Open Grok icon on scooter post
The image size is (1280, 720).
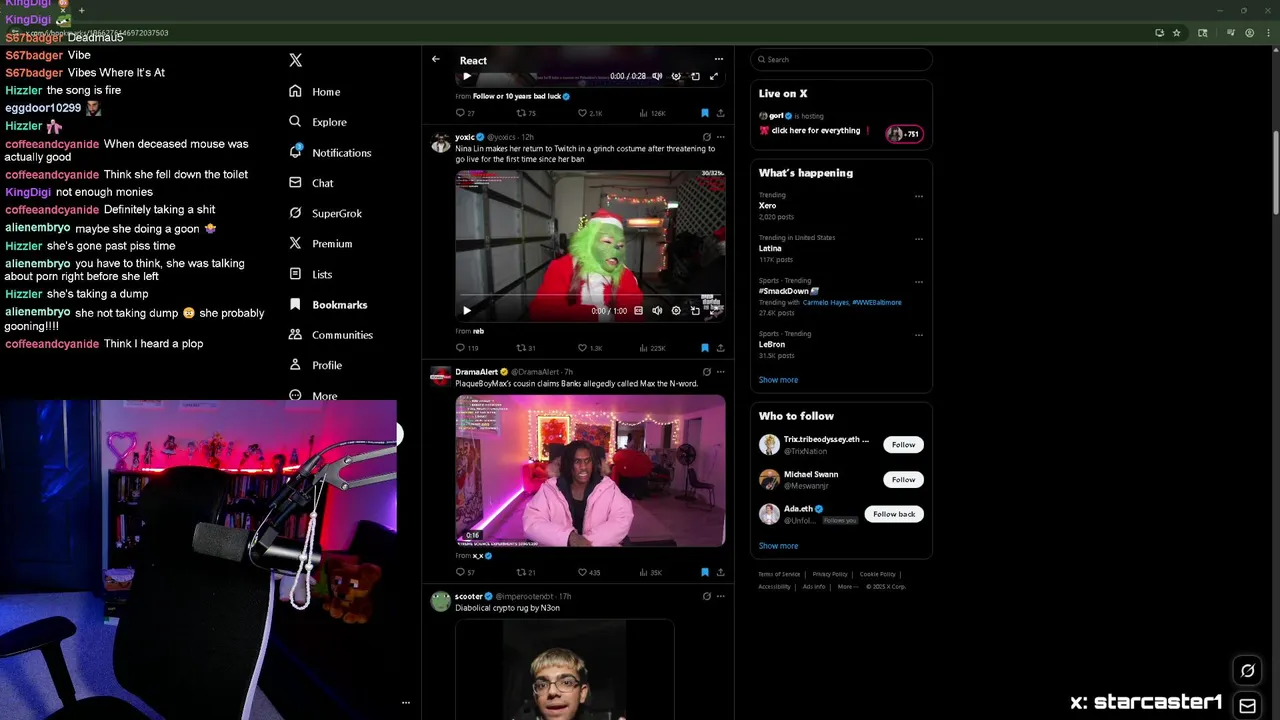(x=706, y=596)
